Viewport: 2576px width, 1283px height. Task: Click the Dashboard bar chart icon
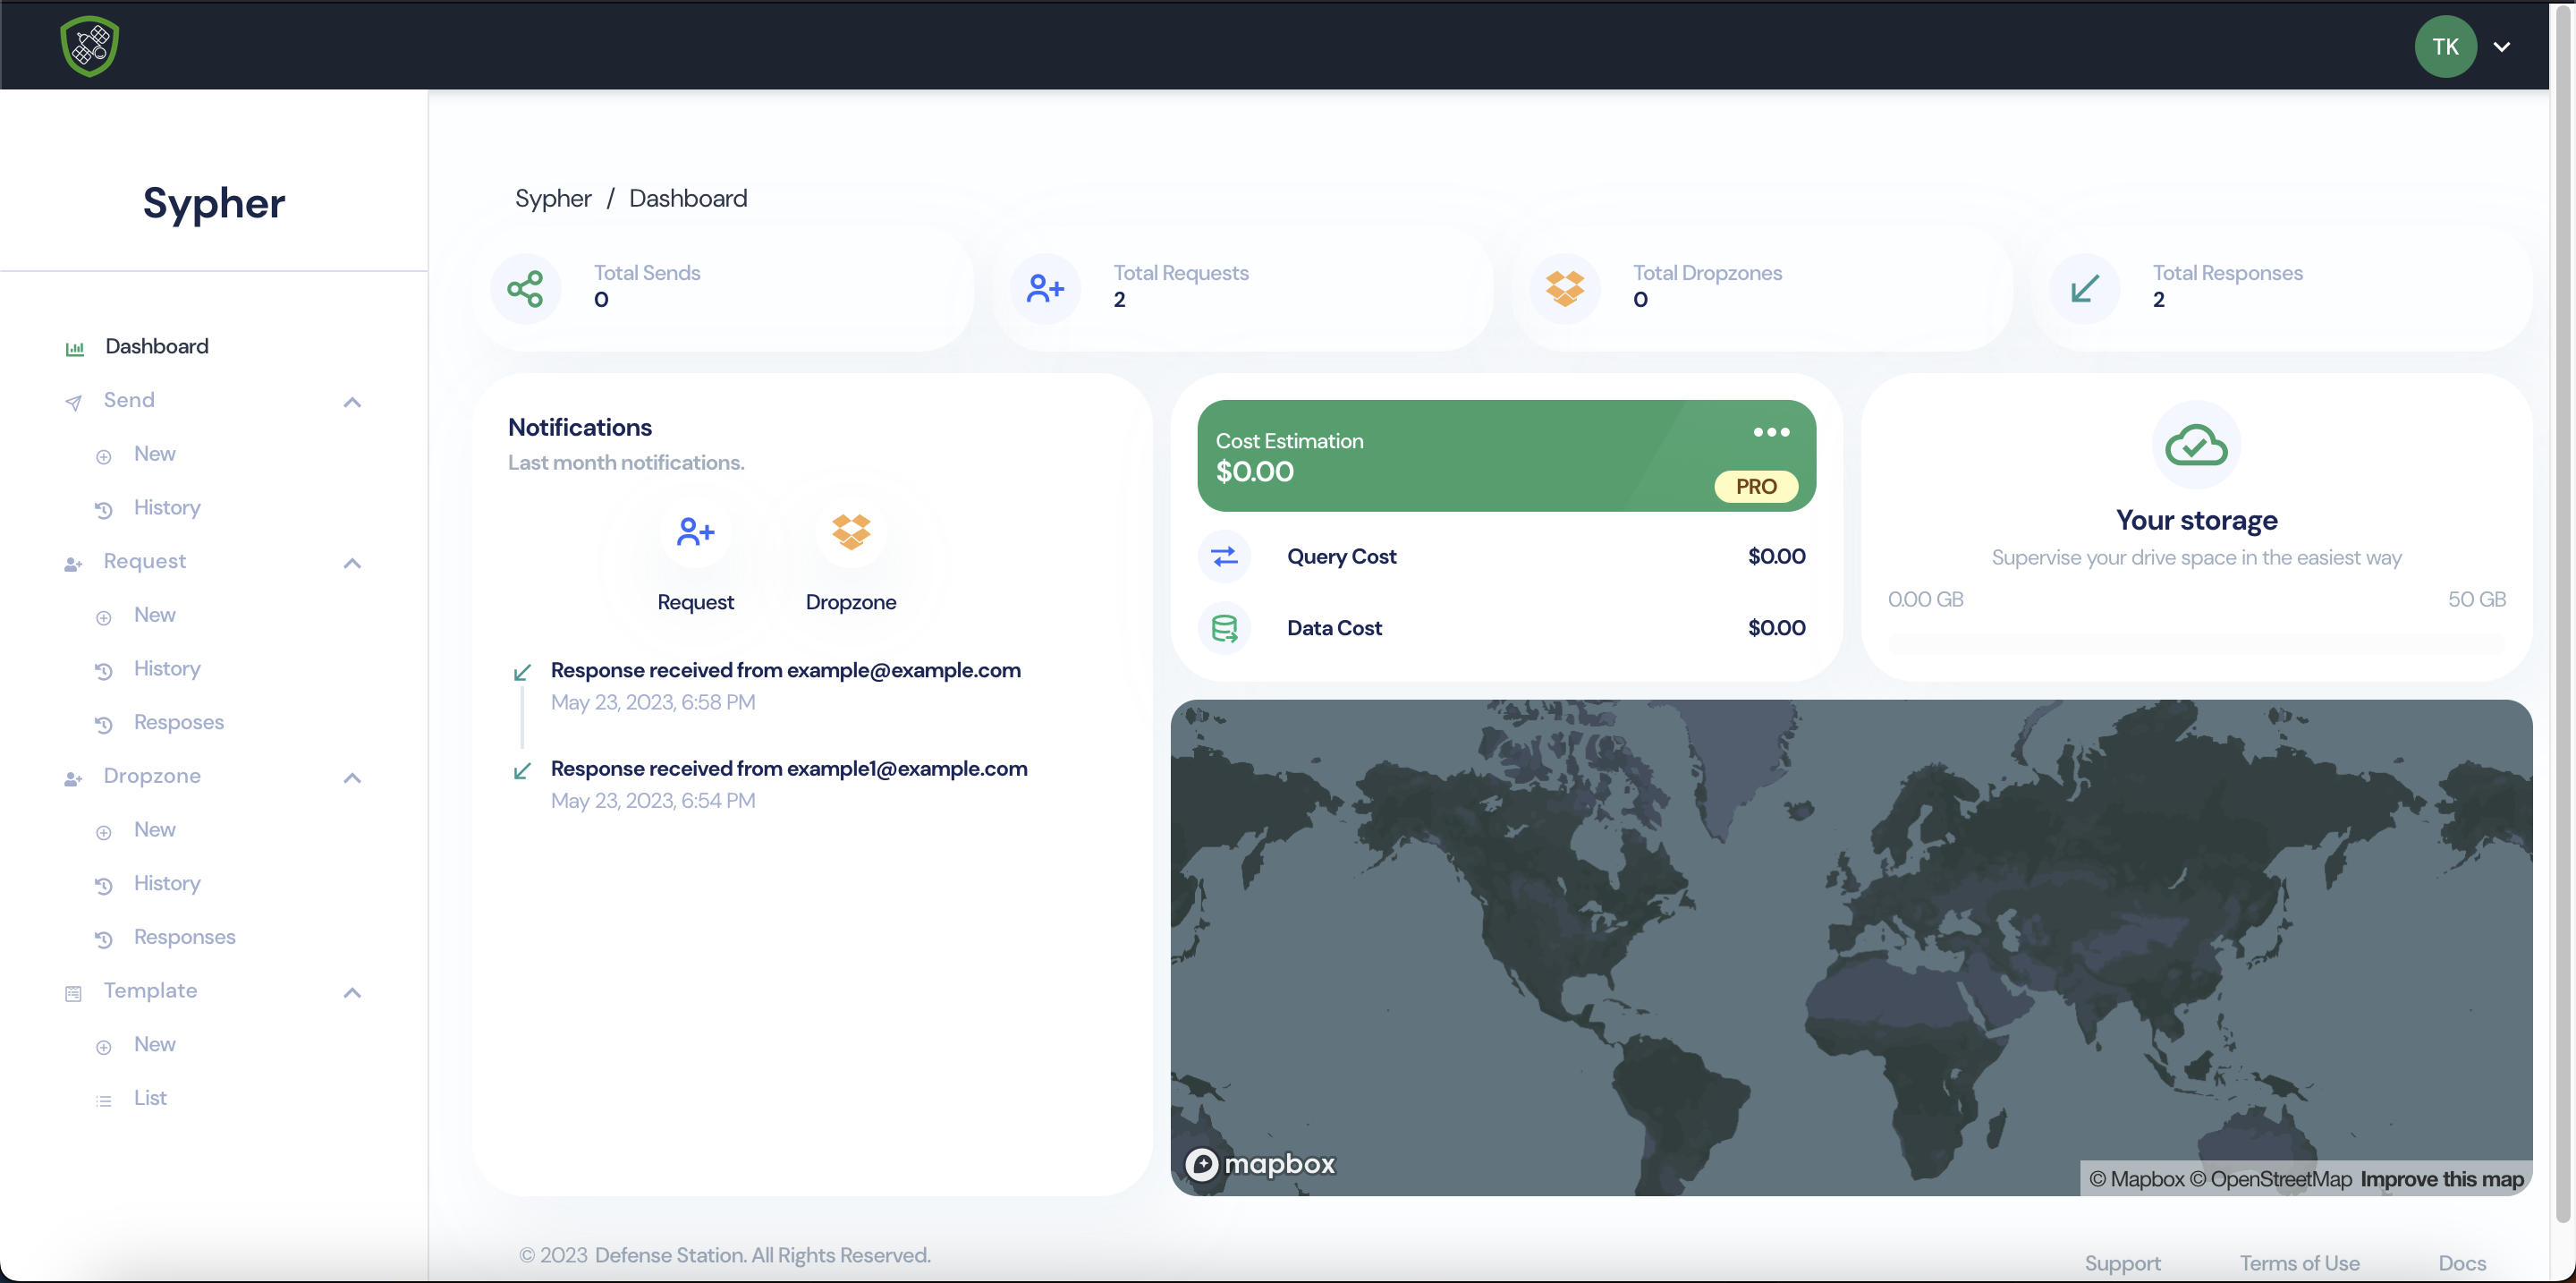74,349
